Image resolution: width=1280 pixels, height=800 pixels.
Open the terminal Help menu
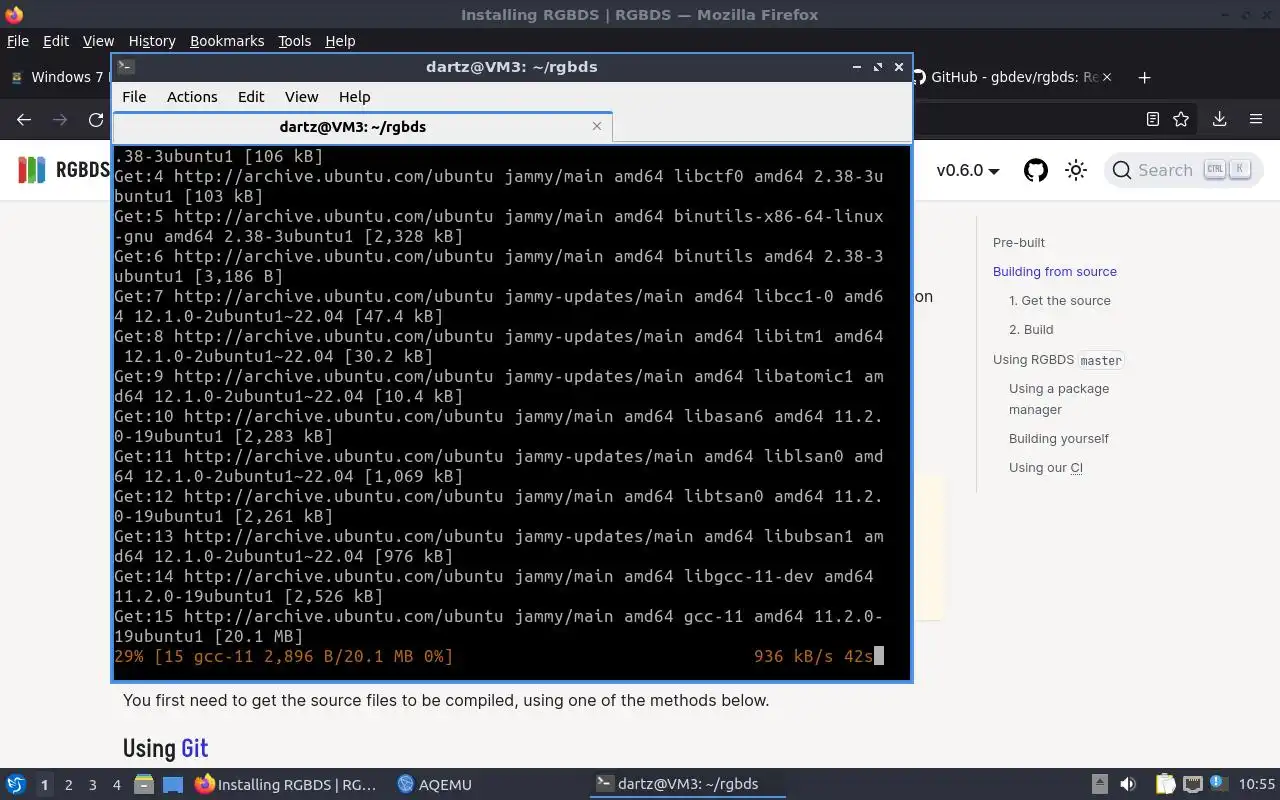click(354, 97)
